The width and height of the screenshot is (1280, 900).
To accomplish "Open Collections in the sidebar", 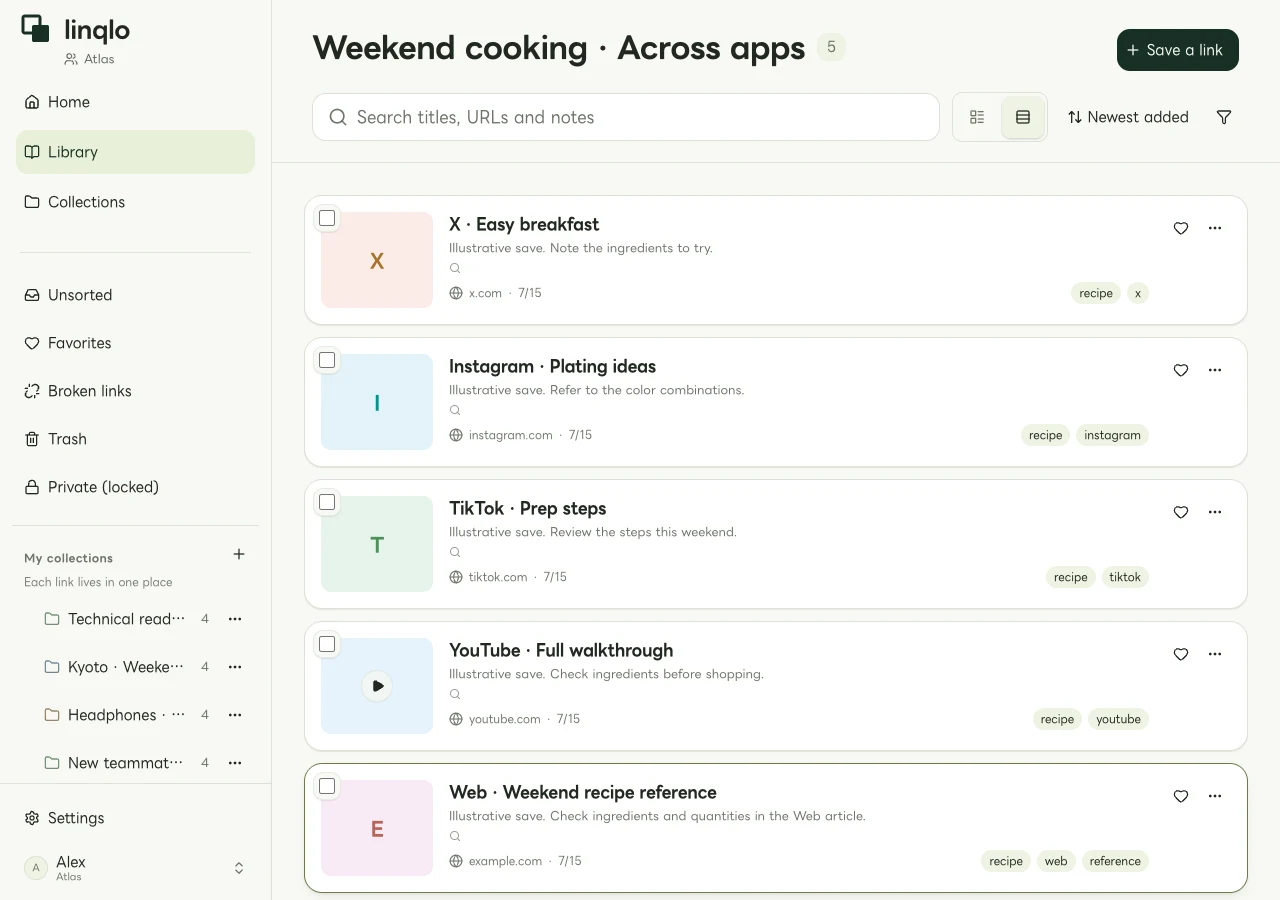I will tap(135, 202).
